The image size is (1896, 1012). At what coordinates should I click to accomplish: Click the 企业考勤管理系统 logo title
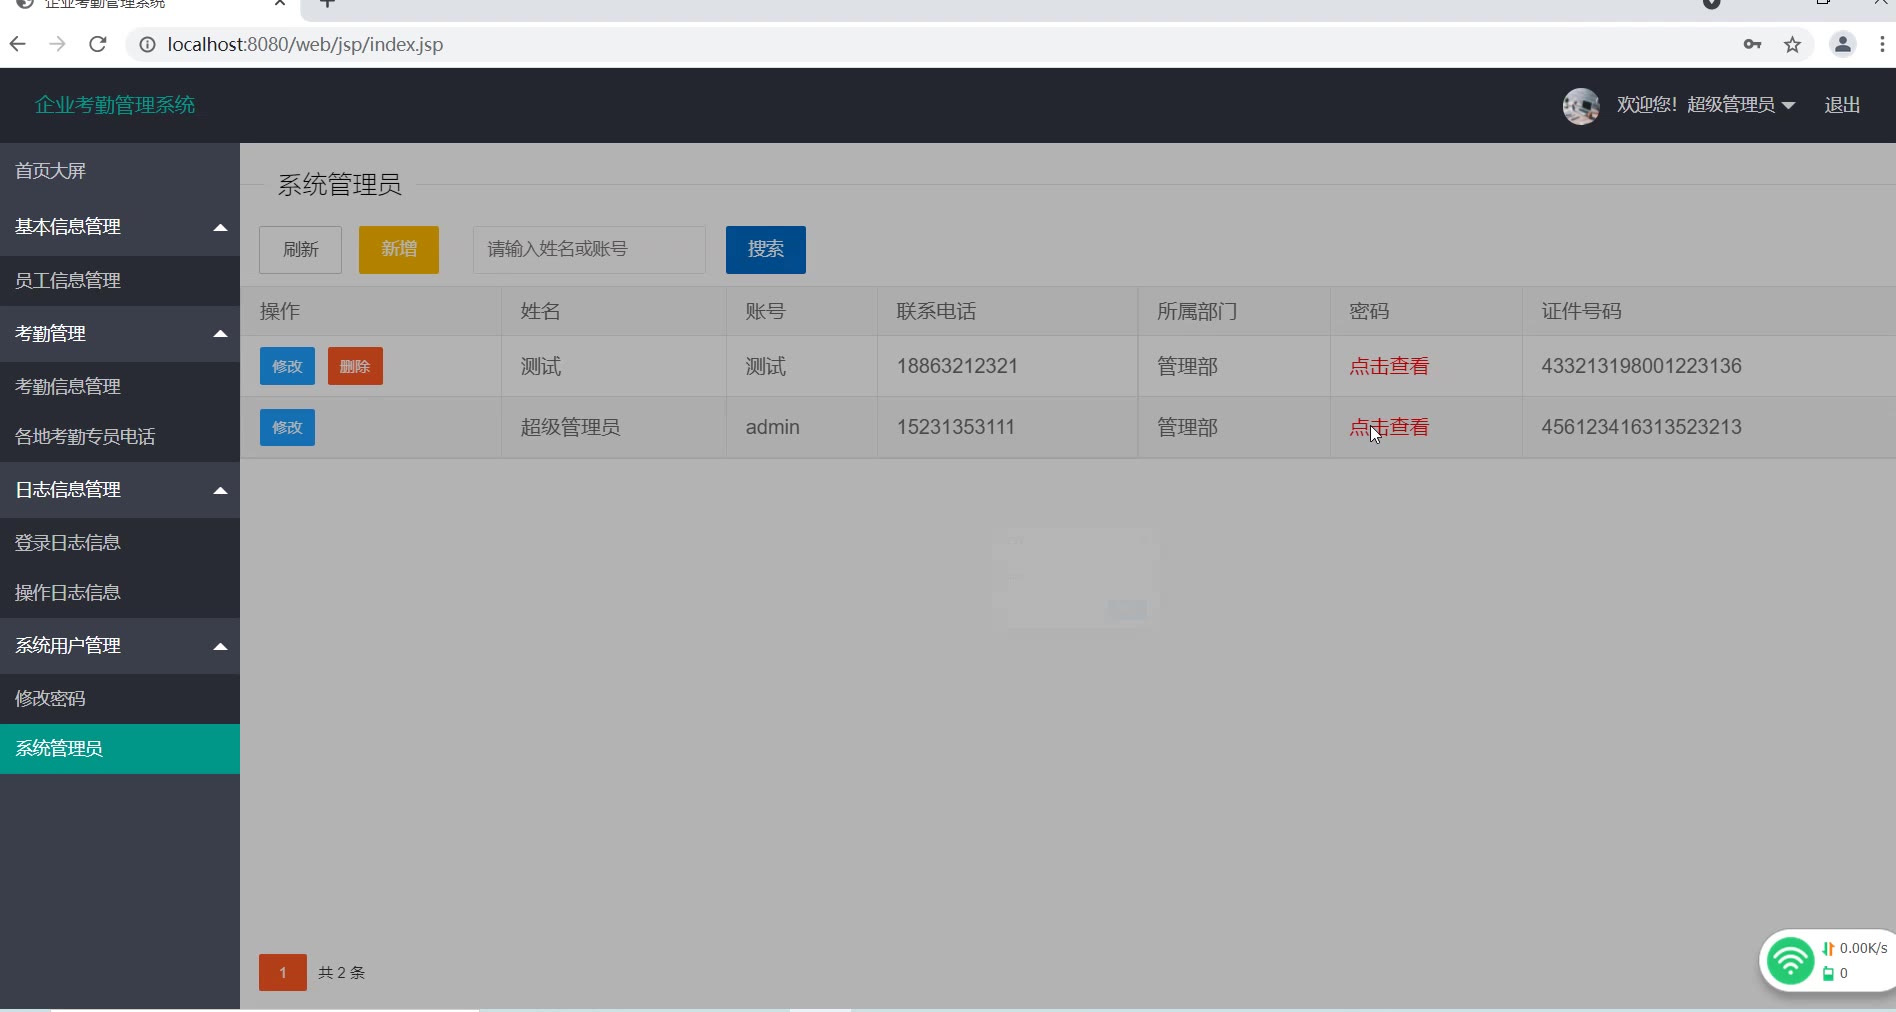115,105
